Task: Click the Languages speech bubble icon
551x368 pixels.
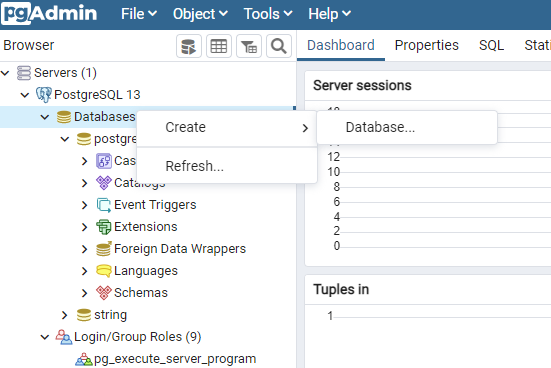Action: point(104,271)
